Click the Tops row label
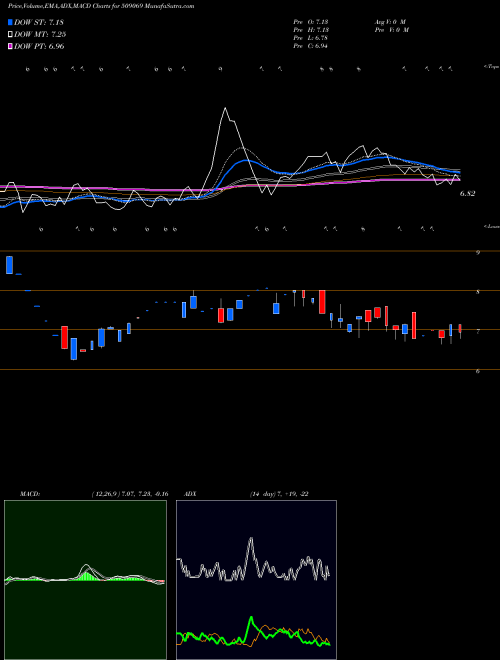 click(492, 67)
